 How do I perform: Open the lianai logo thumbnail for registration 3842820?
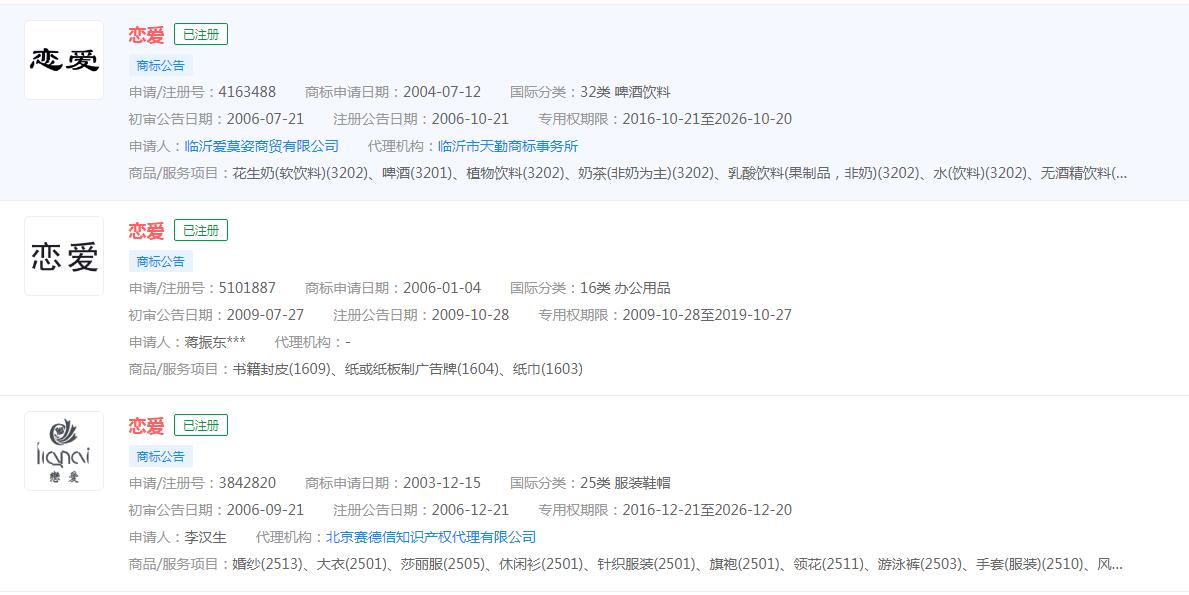point(64,451)
